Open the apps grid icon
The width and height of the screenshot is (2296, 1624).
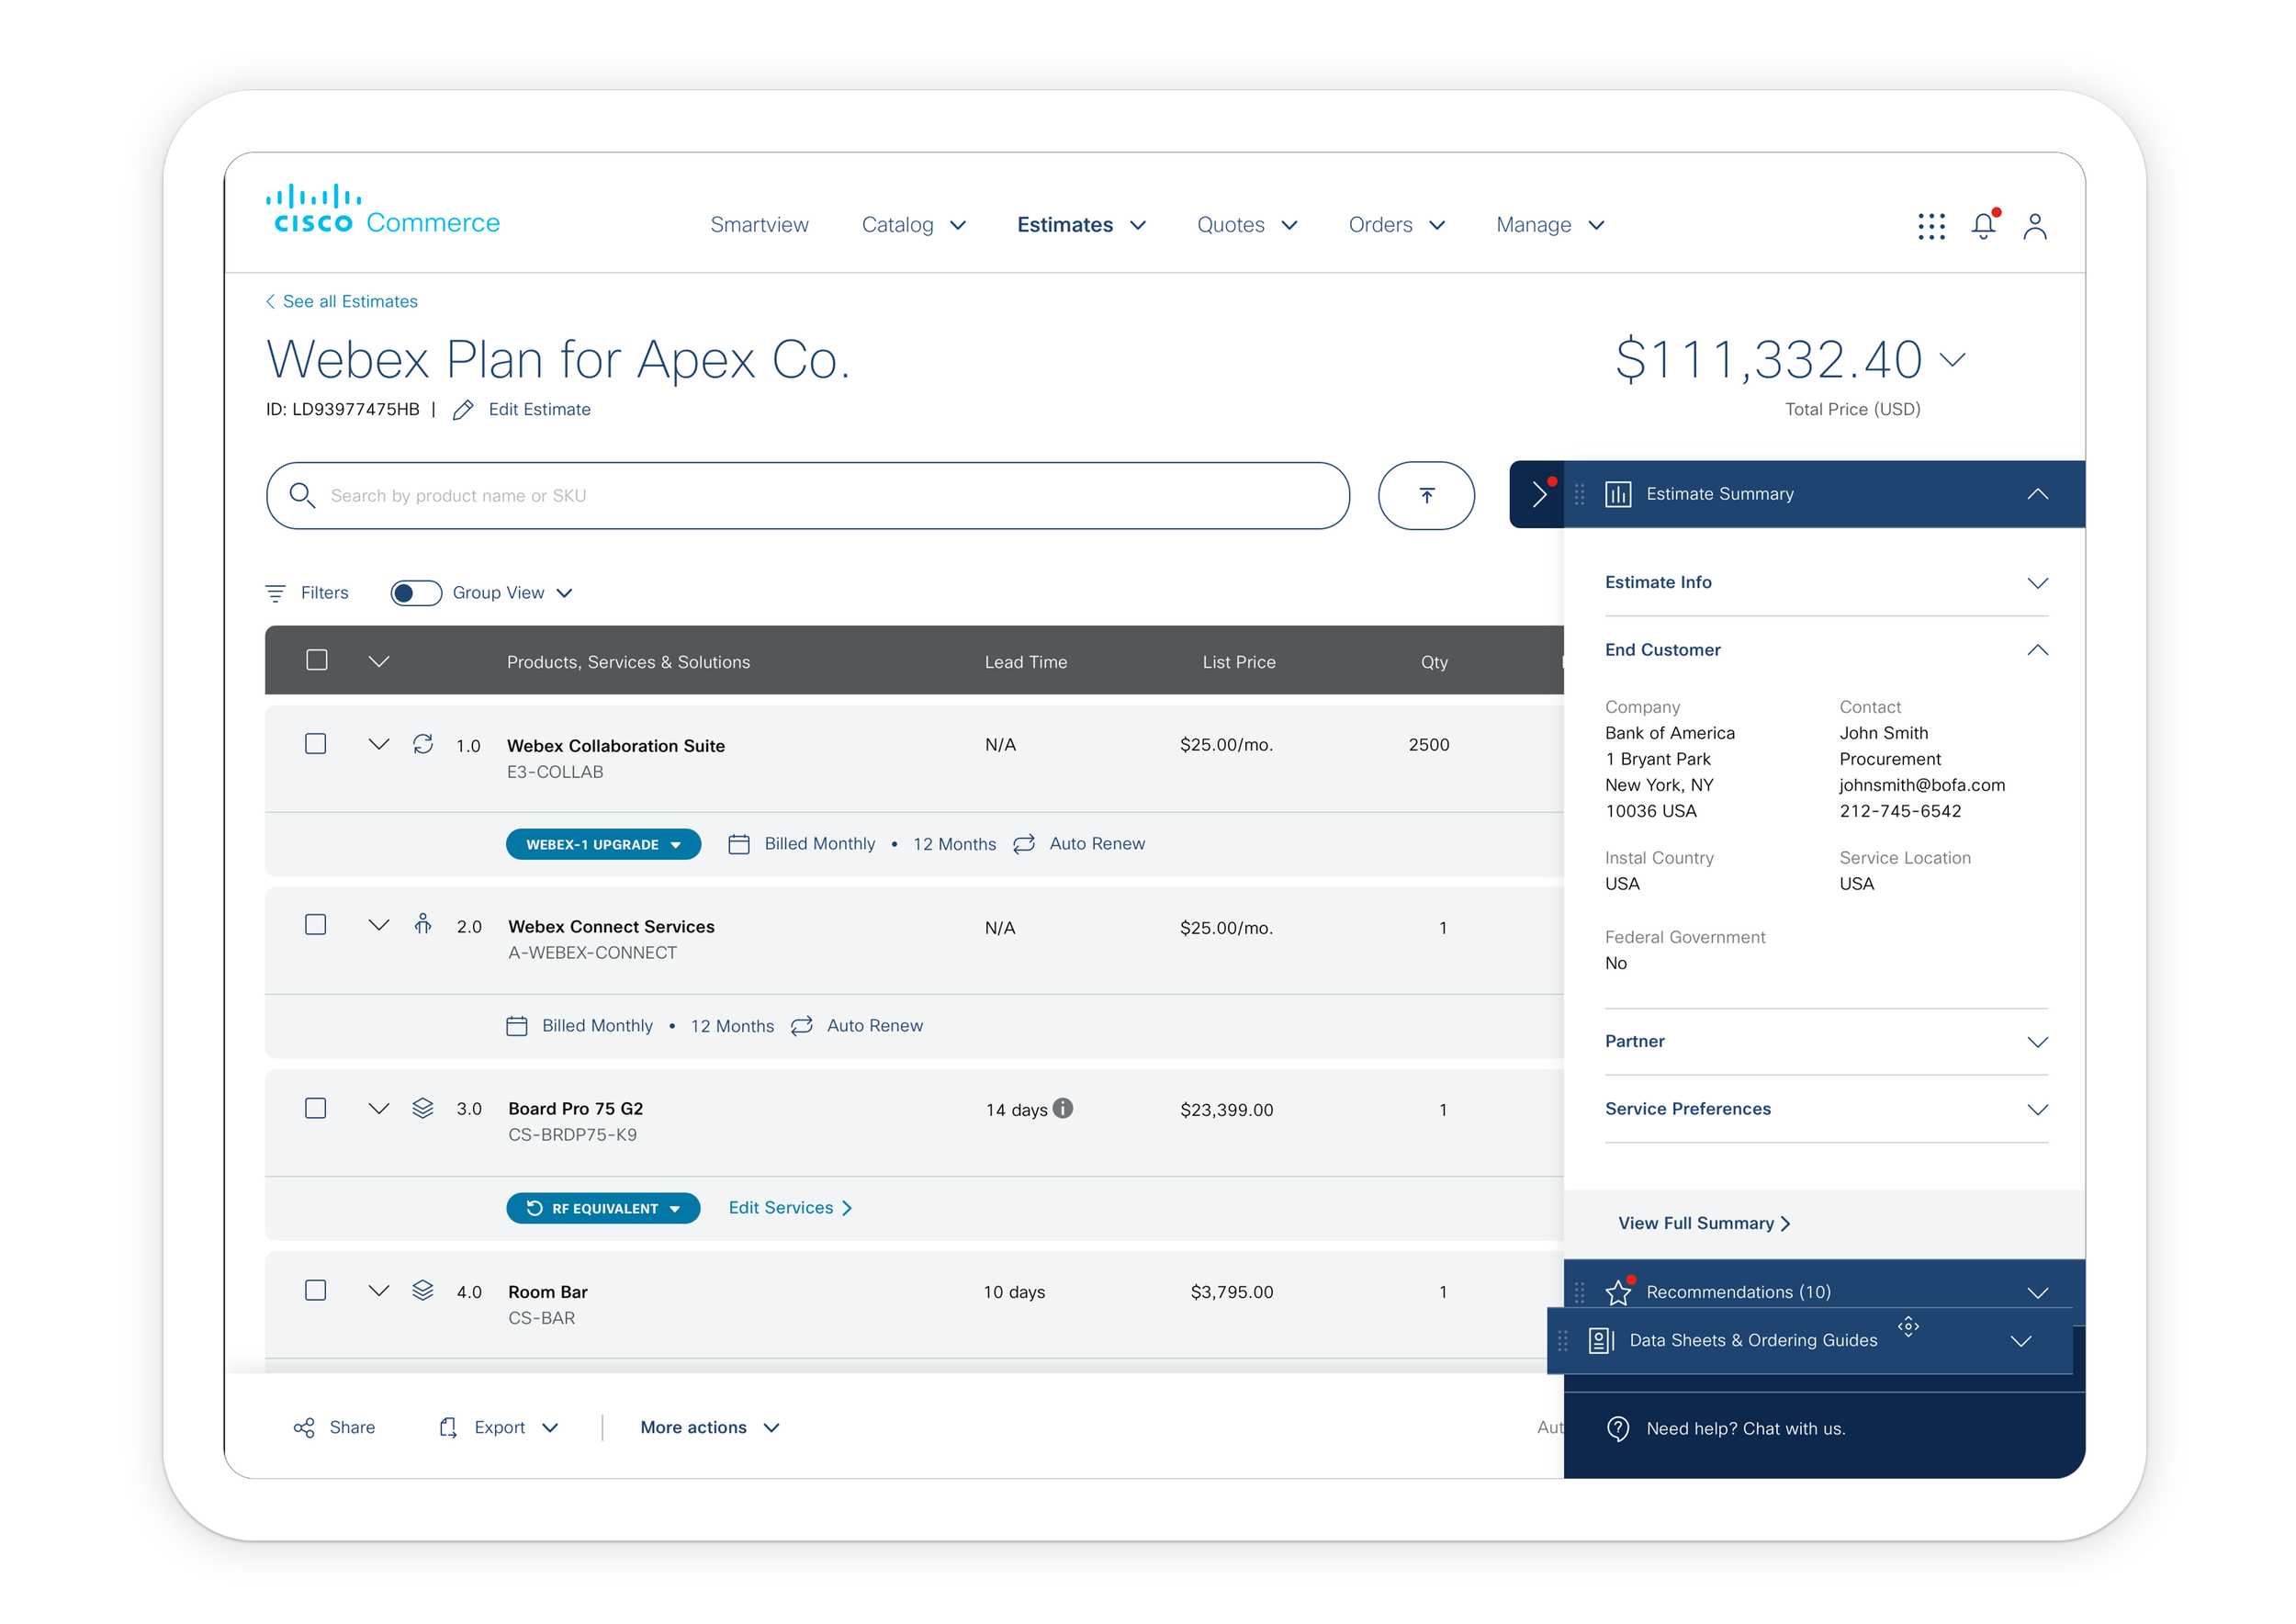tap(1931, 226)
